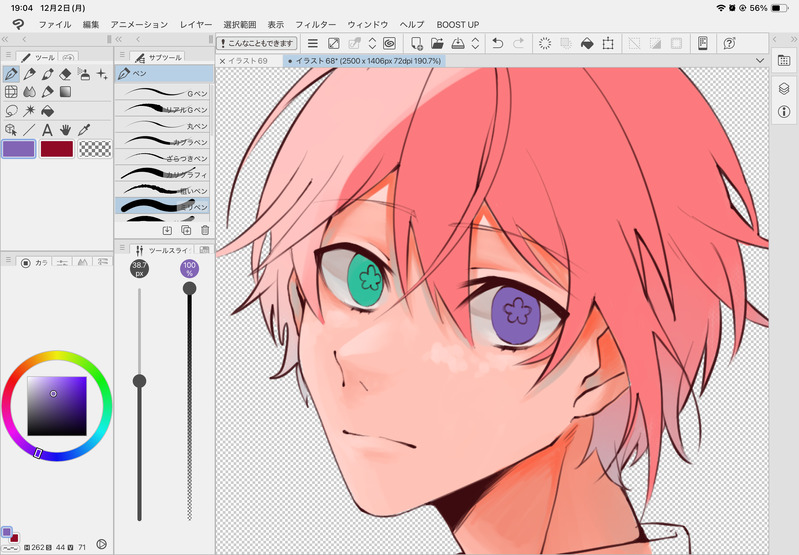Viewport: 799px width, 555px height.
Task: Open the Sub Tool palette hamburger menu
Action: point(122,55)
